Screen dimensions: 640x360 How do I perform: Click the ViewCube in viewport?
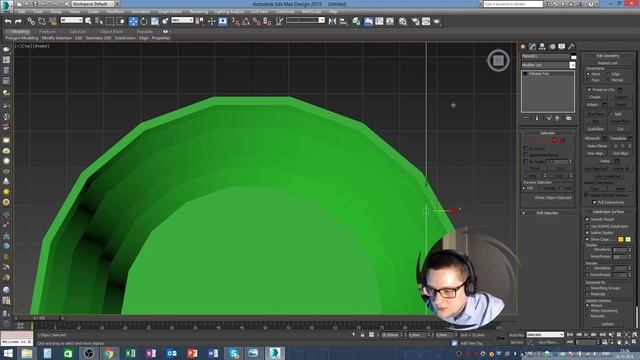coord(498,60)
